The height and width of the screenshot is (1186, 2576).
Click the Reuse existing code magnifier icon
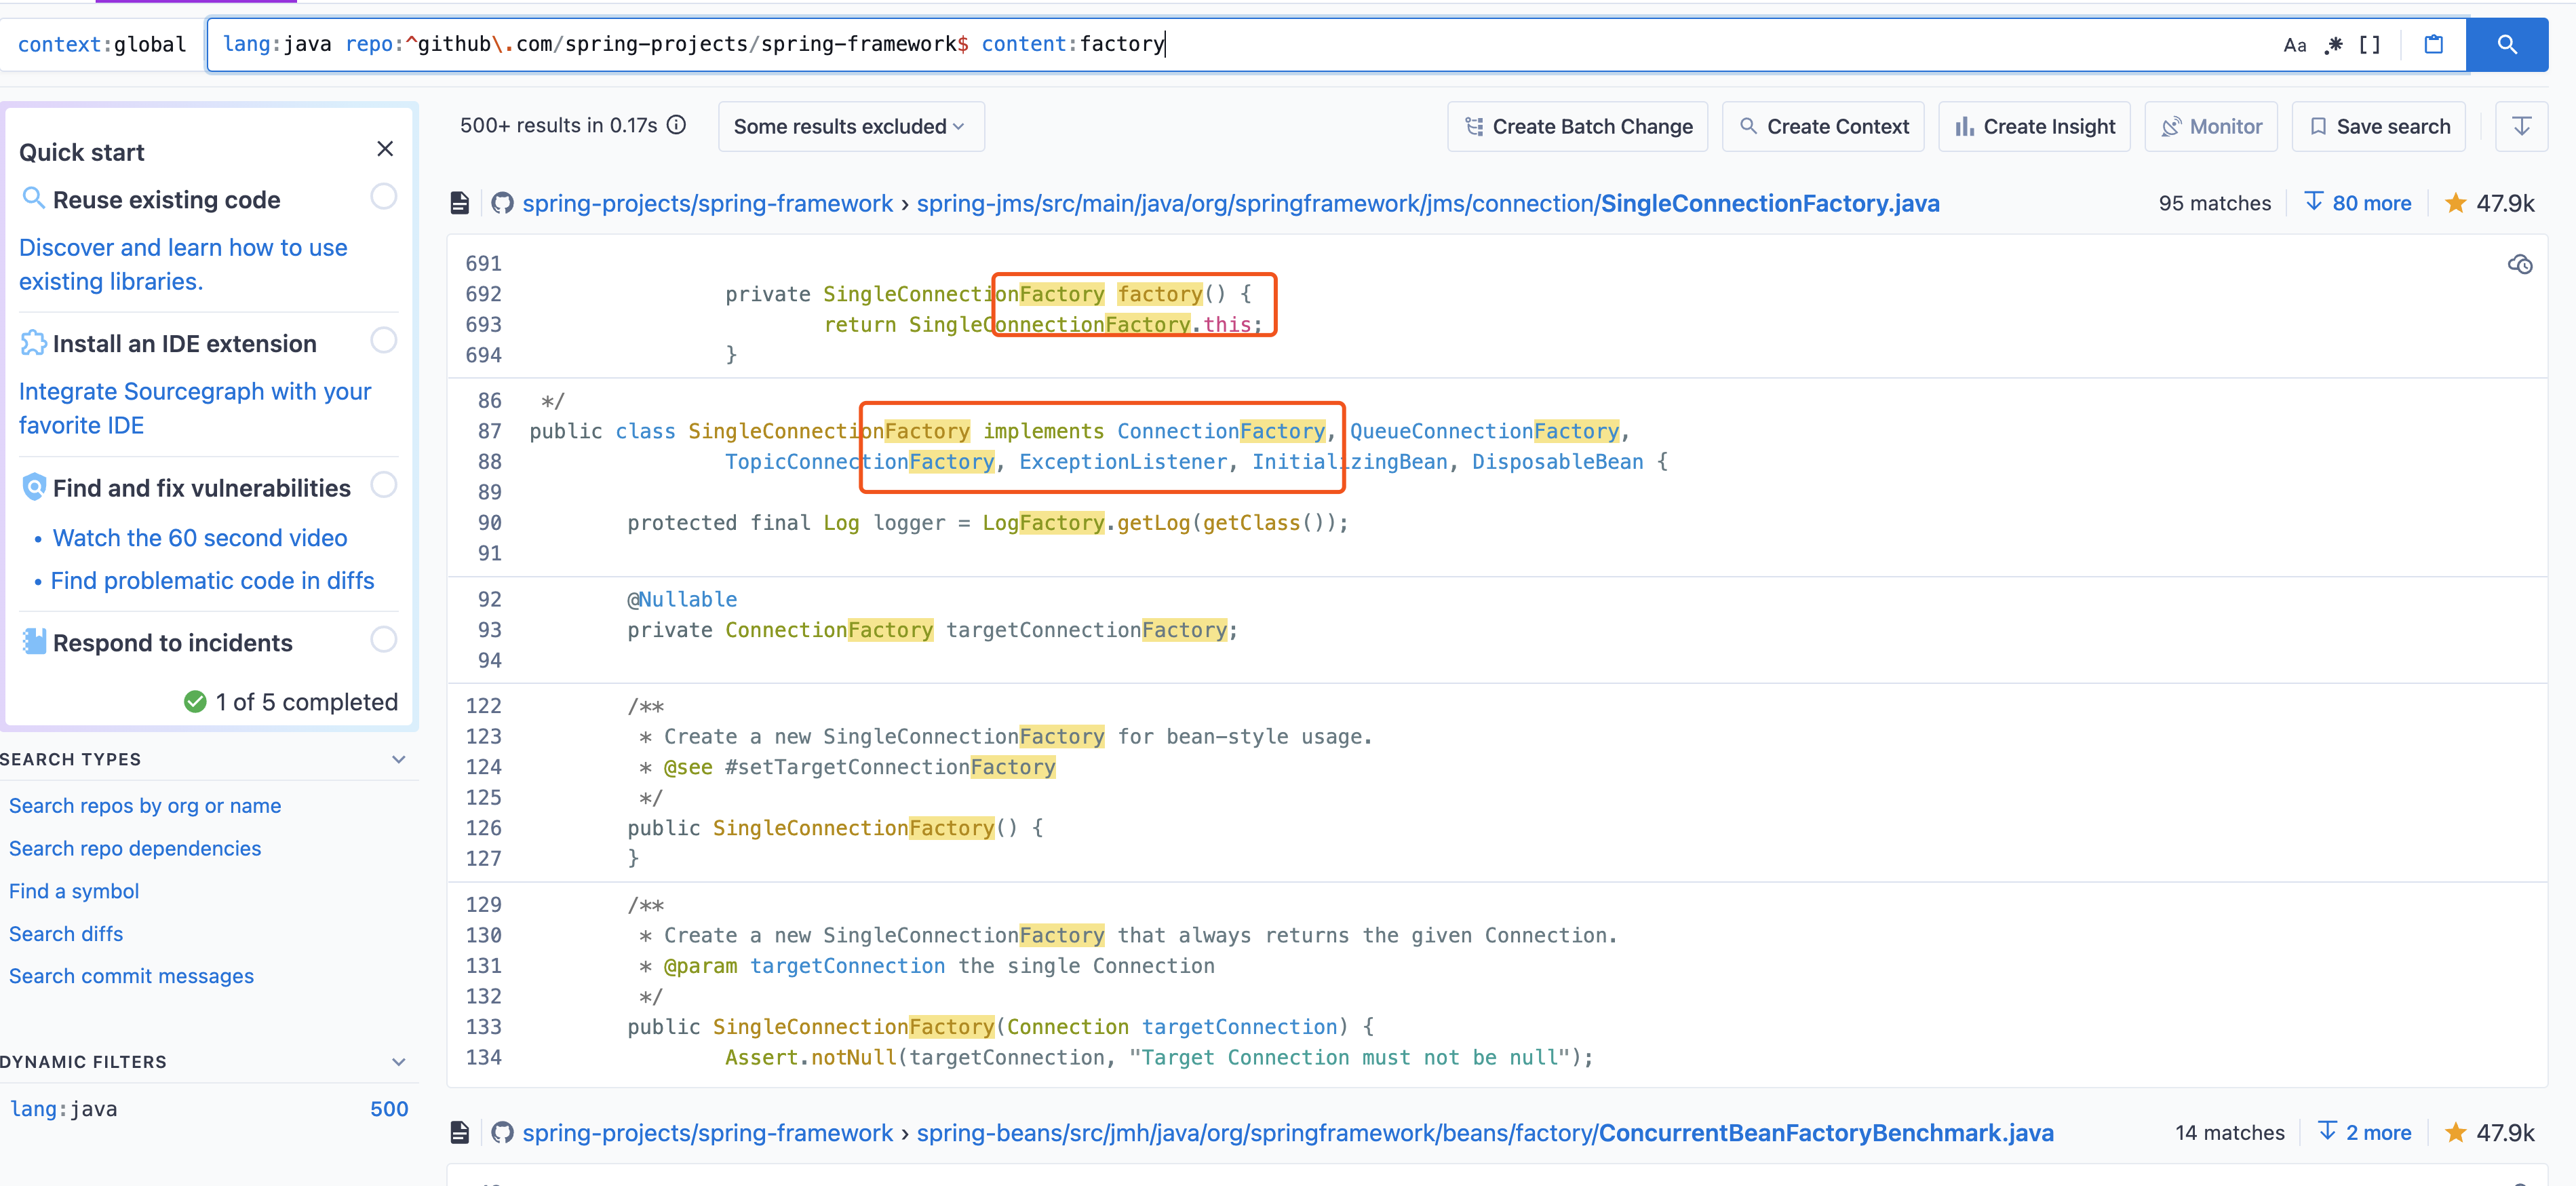33,198
